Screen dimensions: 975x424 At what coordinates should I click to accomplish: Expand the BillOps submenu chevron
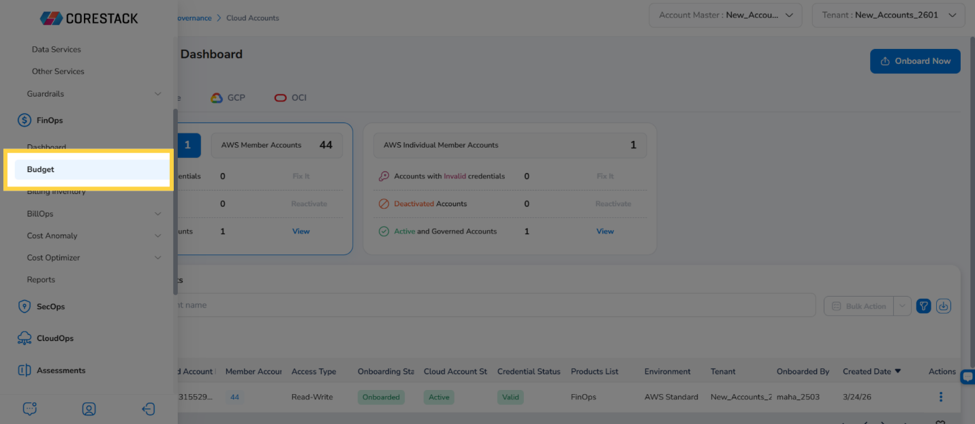tap(158, 214)
